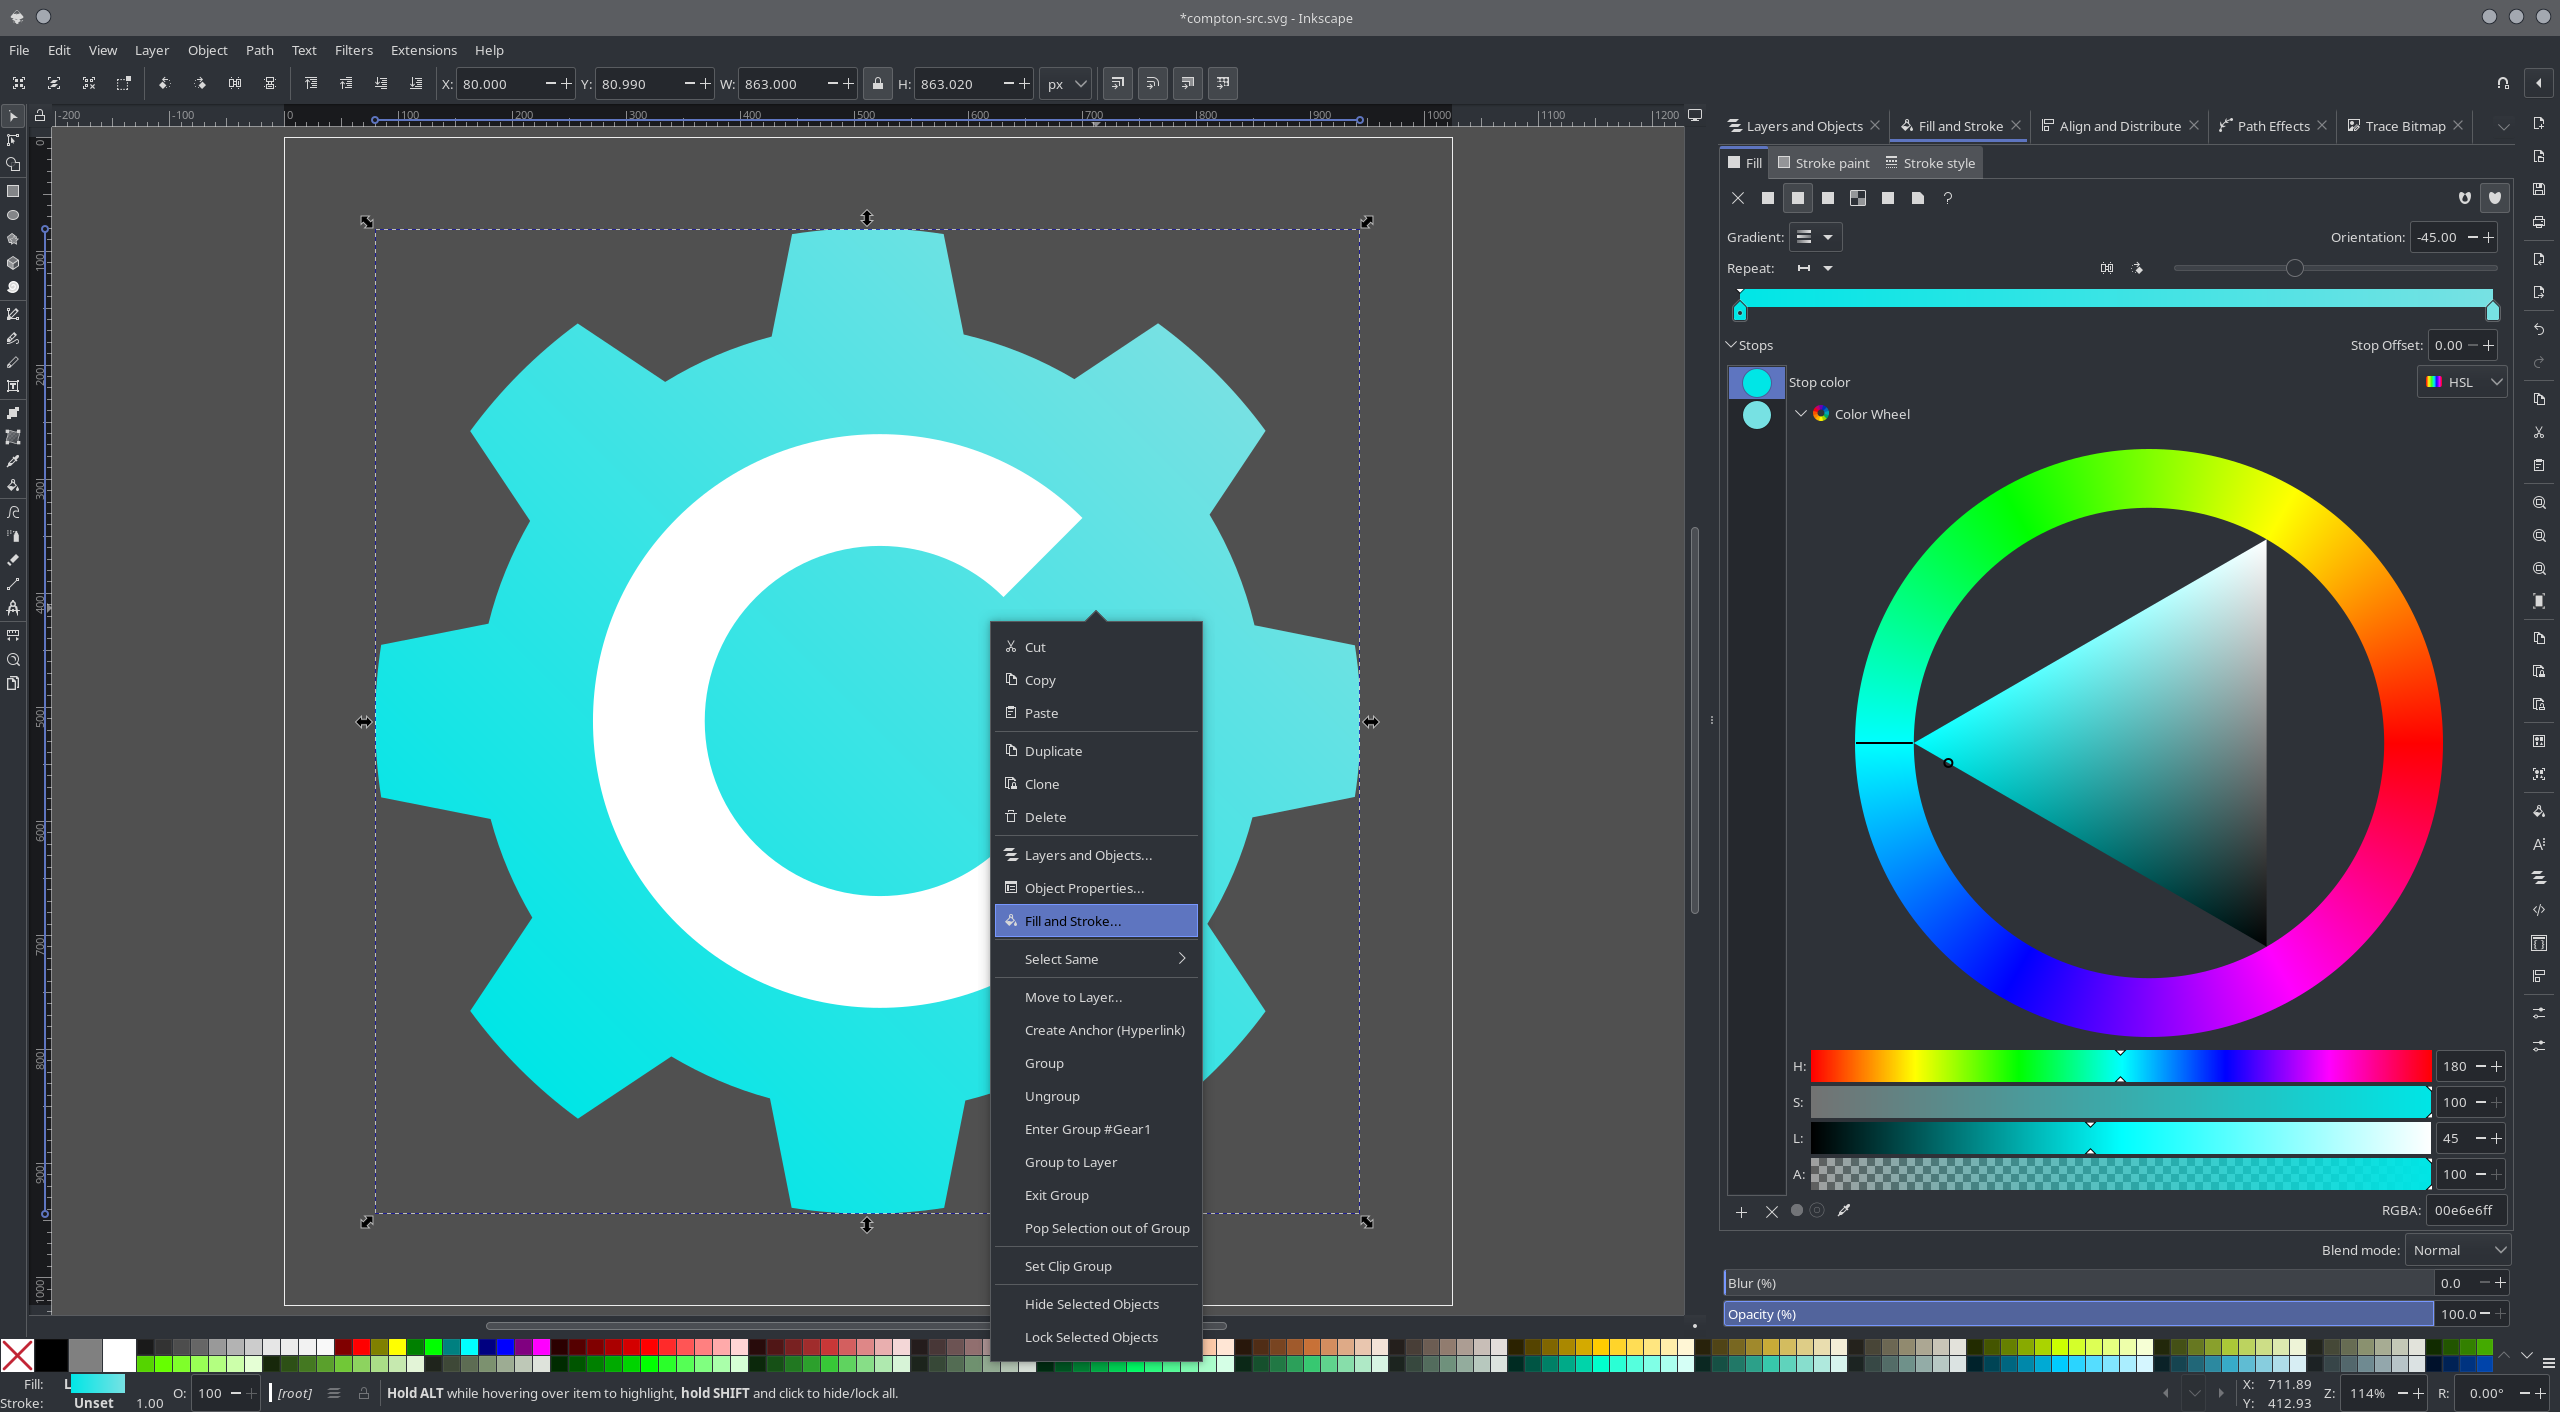The image size is (2560, 1412).
Task: Select the Paint Bucket tool
Action: pyautogui.click(x=13, y=485)
